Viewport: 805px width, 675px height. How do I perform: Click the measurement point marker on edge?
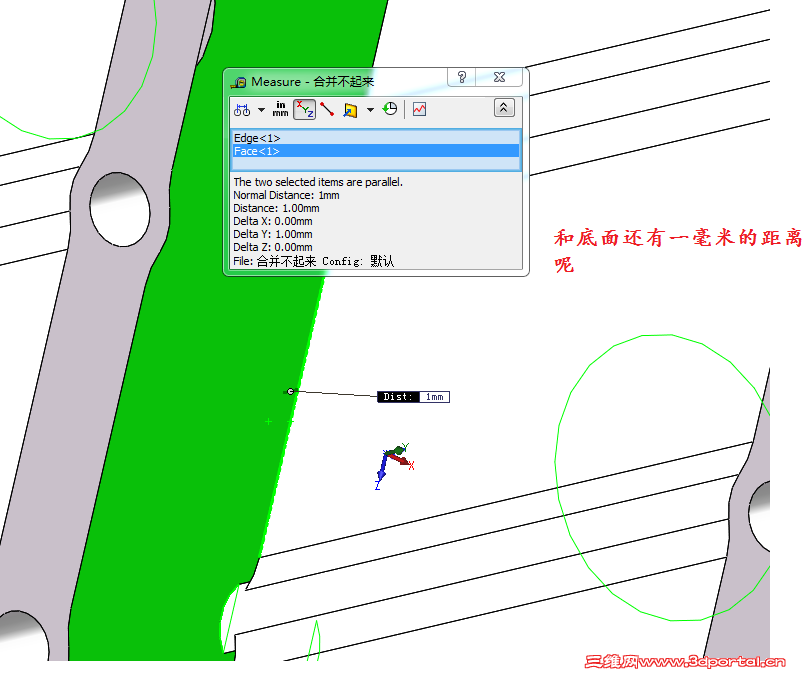tap(291, 392)
